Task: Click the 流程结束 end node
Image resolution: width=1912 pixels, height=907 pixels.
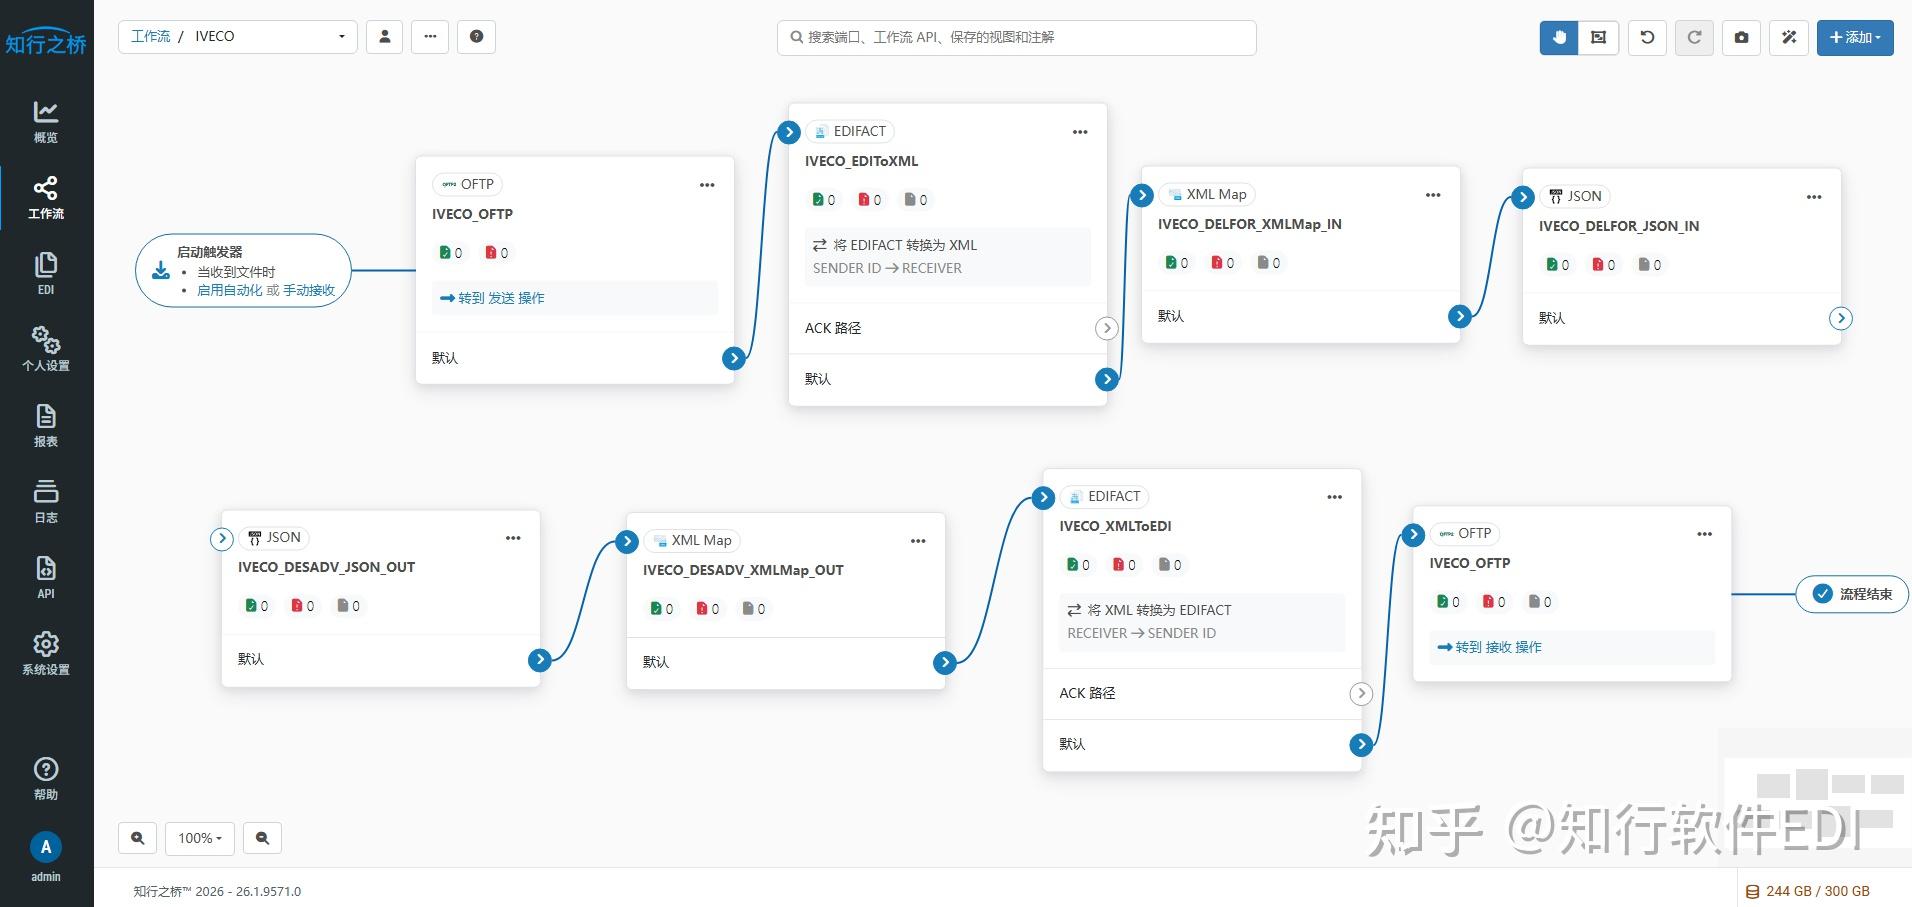Action: pyautogui.click(x=1854, y=594)
